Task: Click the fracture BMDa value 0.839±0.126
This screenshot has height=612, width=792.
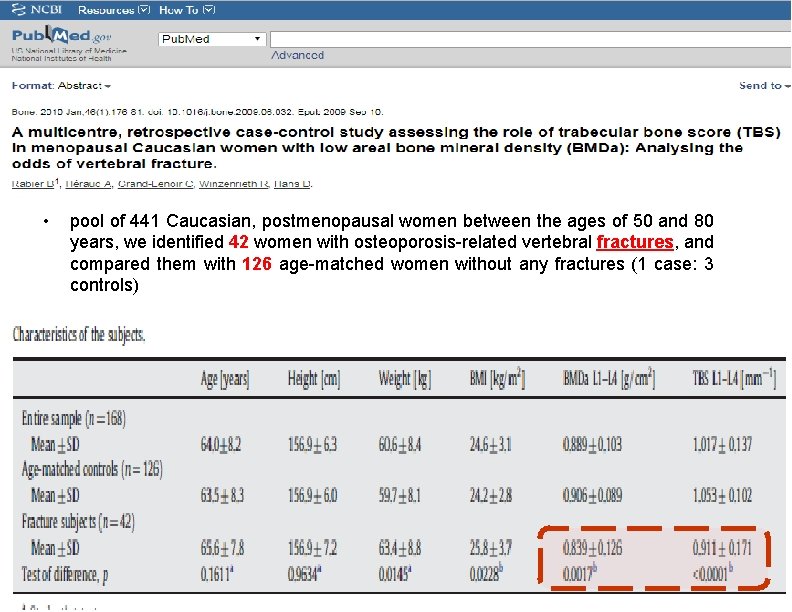Action: [592, 548]
